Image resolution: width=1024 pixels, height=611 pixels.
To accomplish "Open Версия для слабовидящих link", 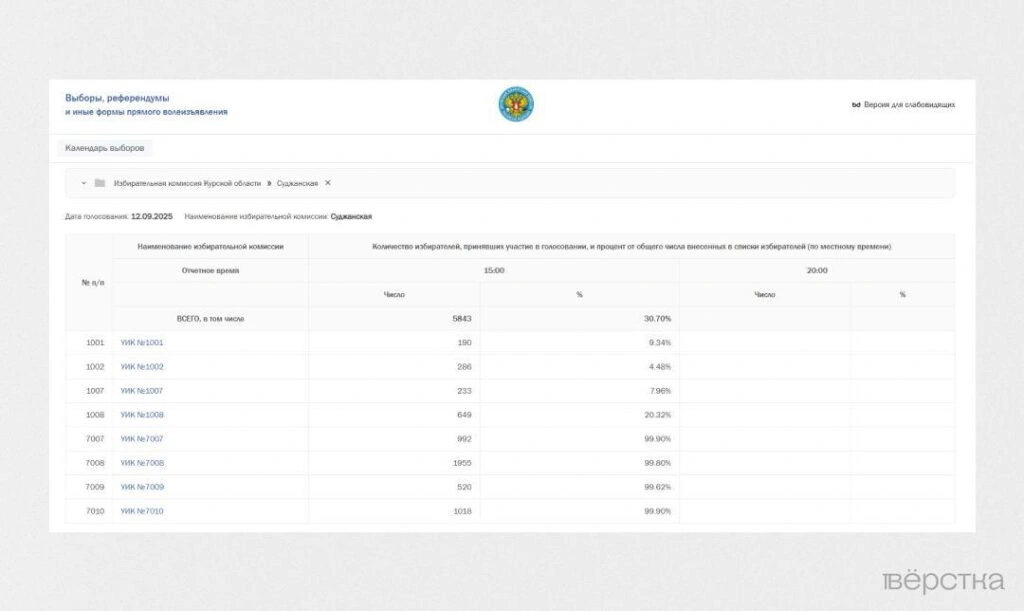I will (x=908, y=104).
